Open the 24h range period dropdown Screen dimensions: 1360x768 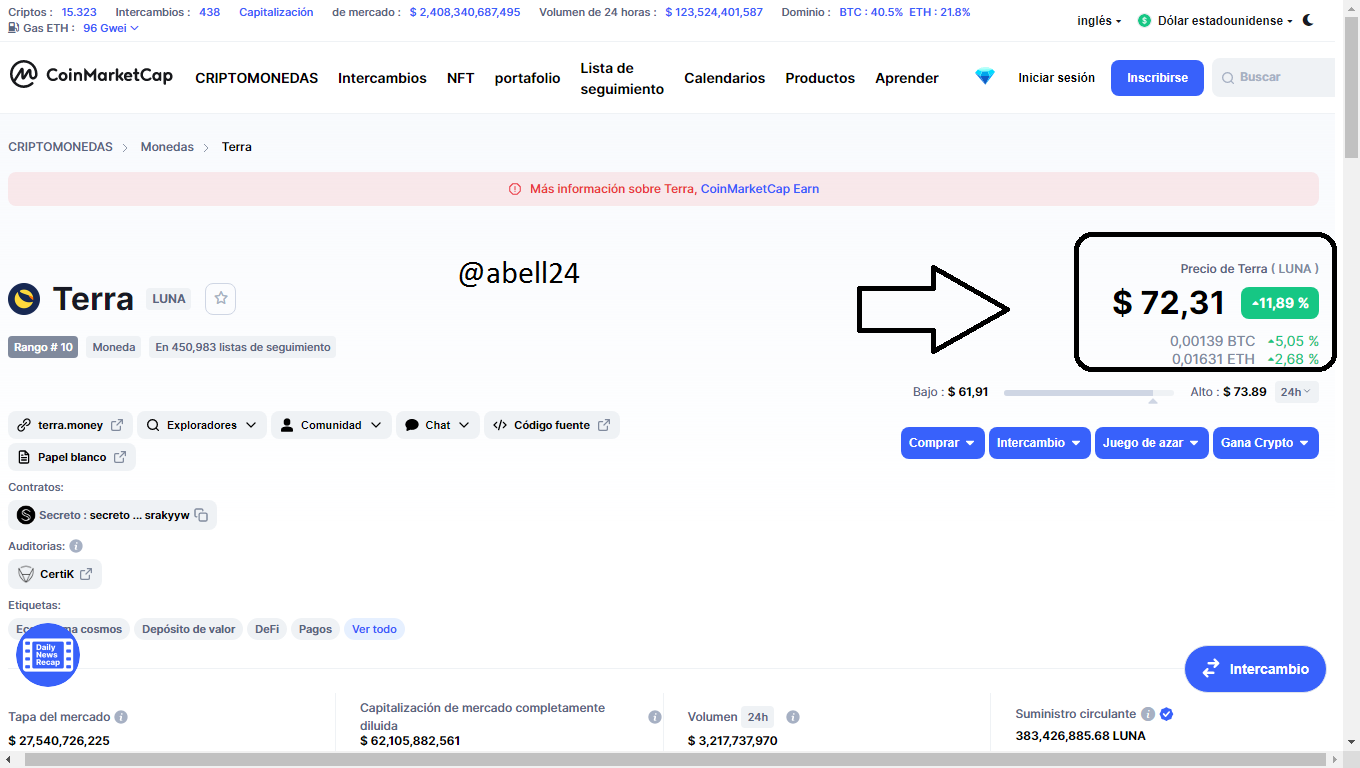tap(1296, 392)
